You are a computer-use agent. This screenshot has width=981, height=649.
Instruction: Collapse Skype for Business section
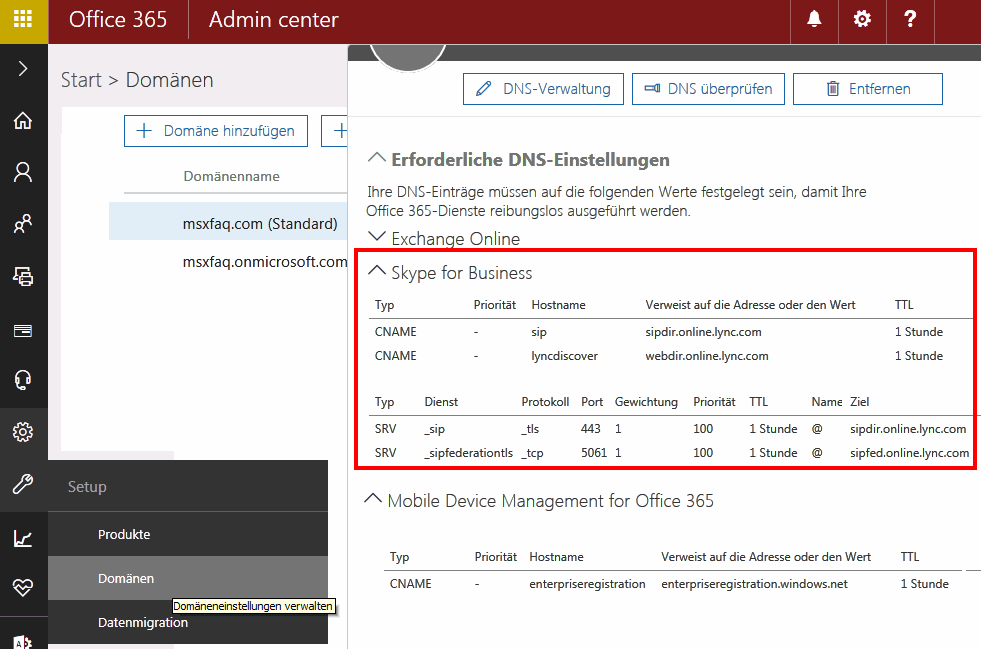point(377,271)
